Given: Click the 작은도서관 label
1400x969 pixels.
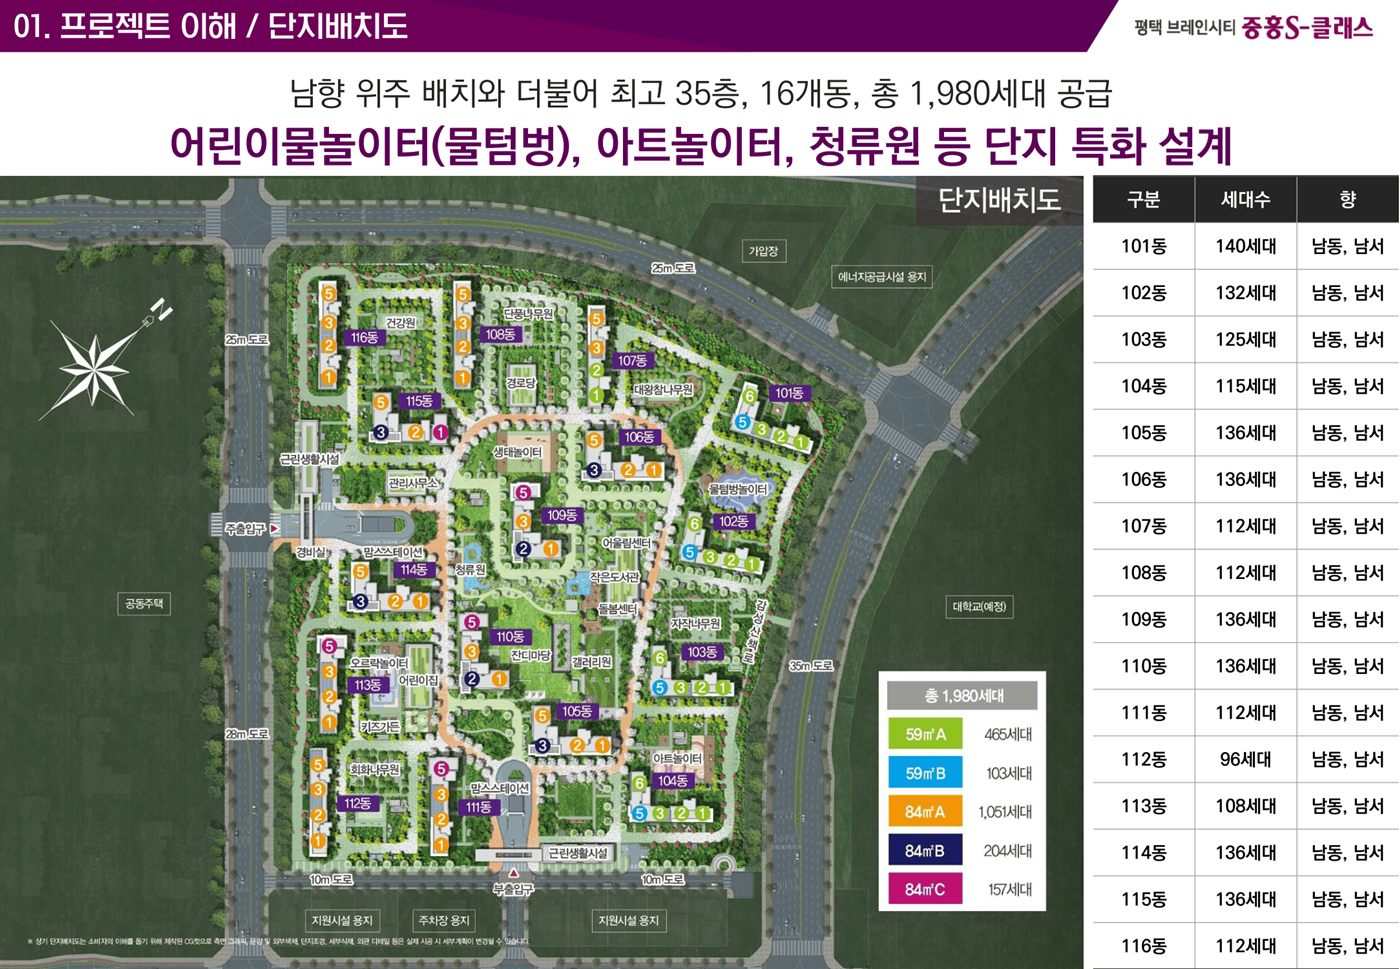Looking at the screenshot, I should click(614, 577).
